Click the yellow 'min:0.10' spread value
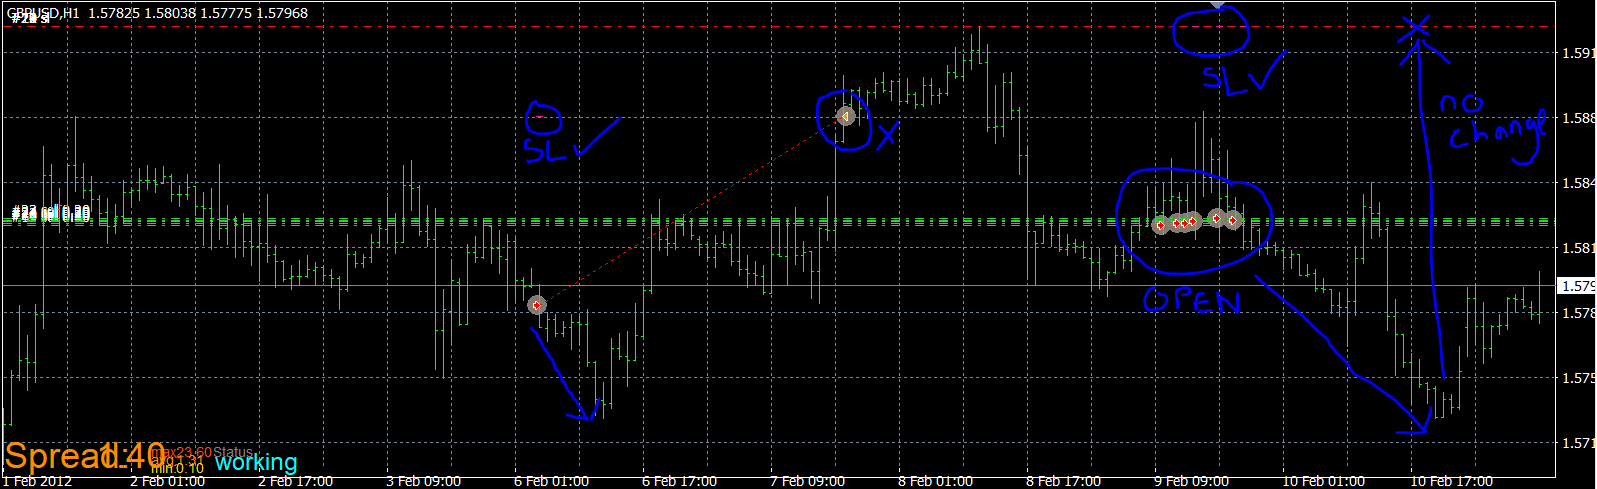 coord(177,467)
